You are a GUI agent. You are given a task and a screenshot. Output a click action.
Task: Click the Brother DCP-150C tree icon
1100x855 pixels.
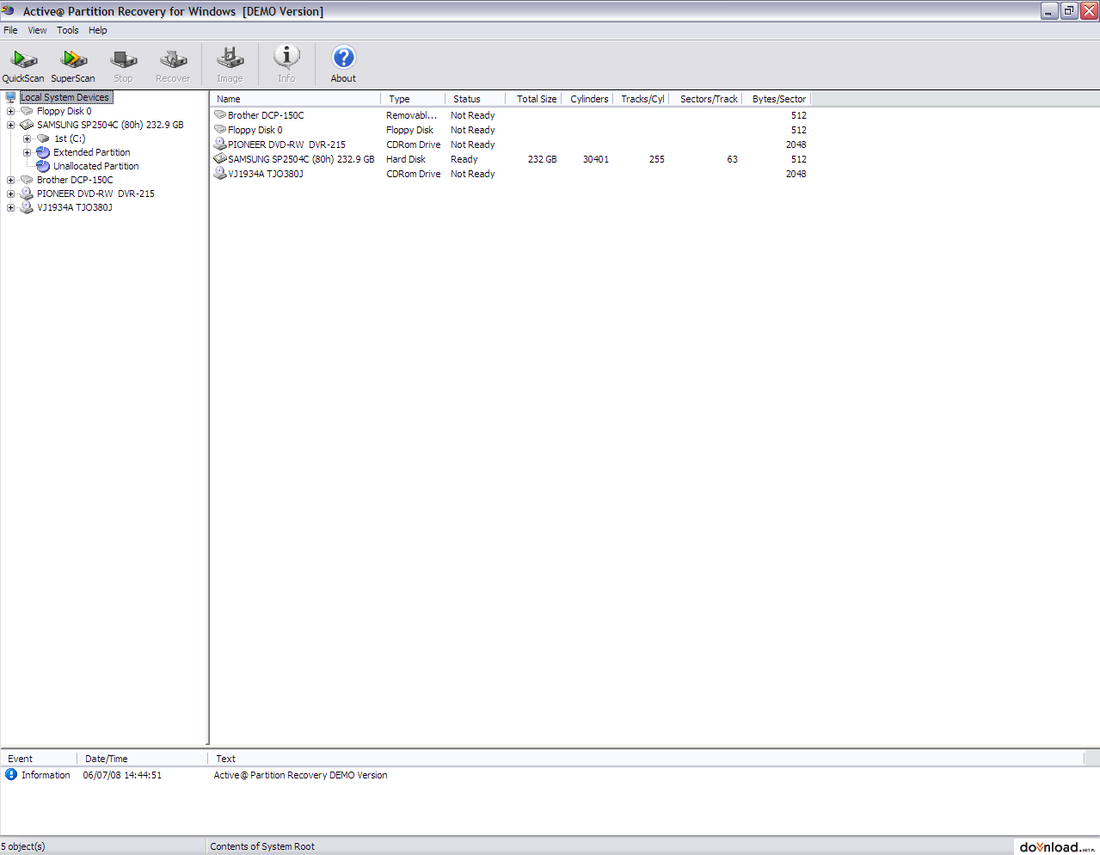27,180
